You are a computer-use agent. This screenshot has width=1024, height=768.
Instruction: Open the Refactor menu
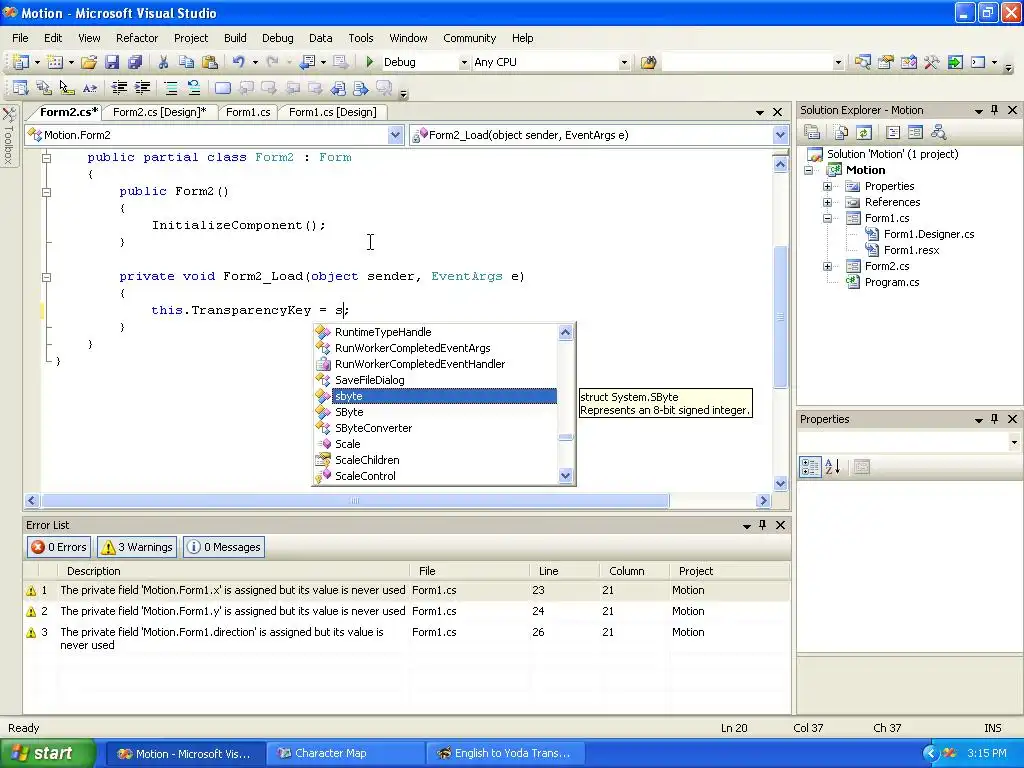tap(136, 38)
